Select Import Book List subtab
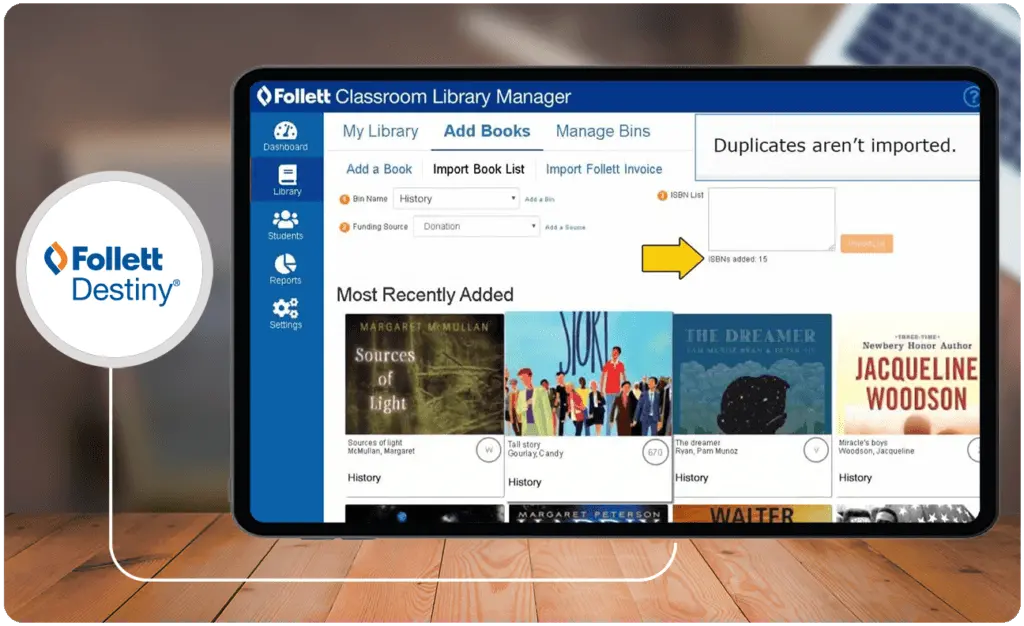The width and height of the screenshot is (1024, 626). coord(479,169)
